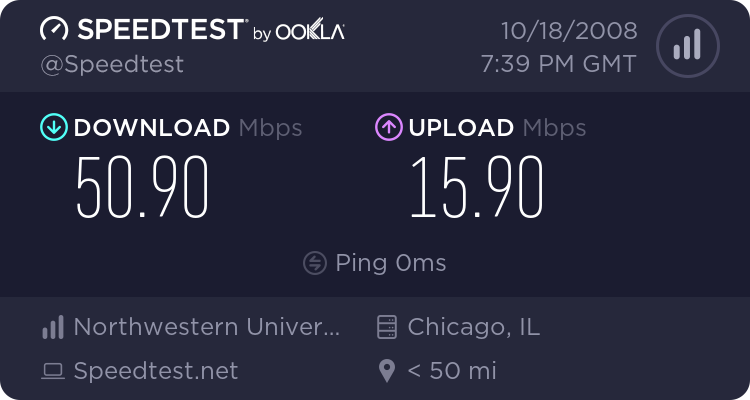Click the location pin icon

pyautogui.click(x=386, y=372)
